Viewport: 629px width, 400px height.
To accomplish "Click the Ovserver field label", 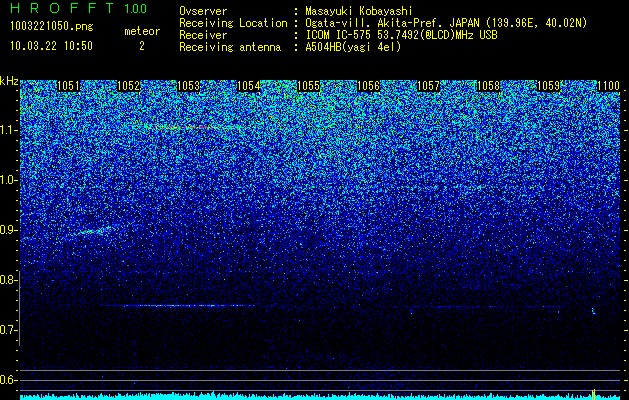I will [203, 11].
